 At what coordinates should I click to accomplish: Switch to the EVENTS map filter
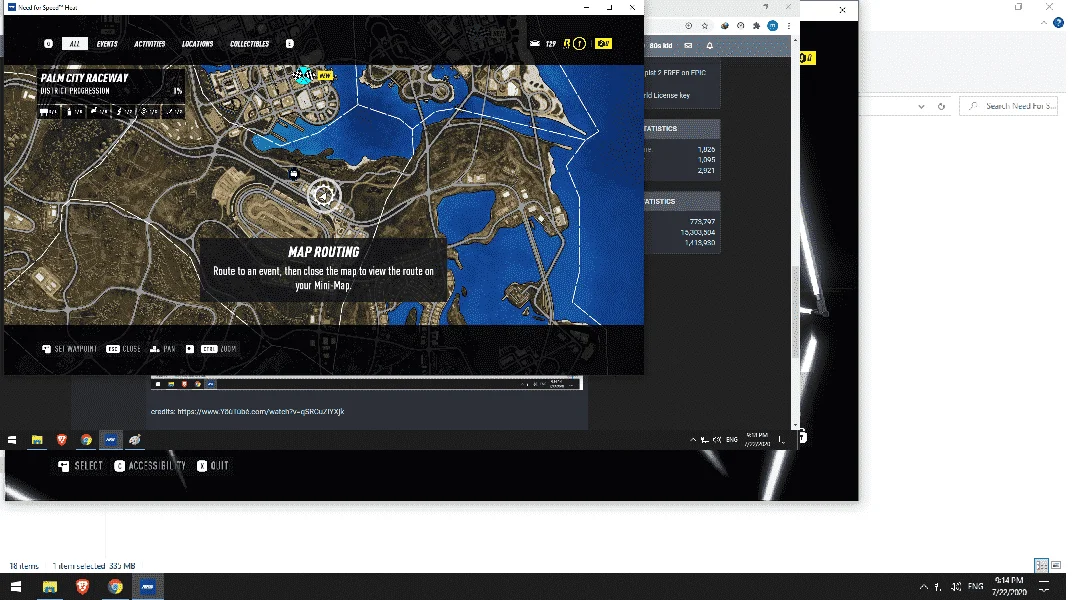pyautogui.click(x=107, y=44)
